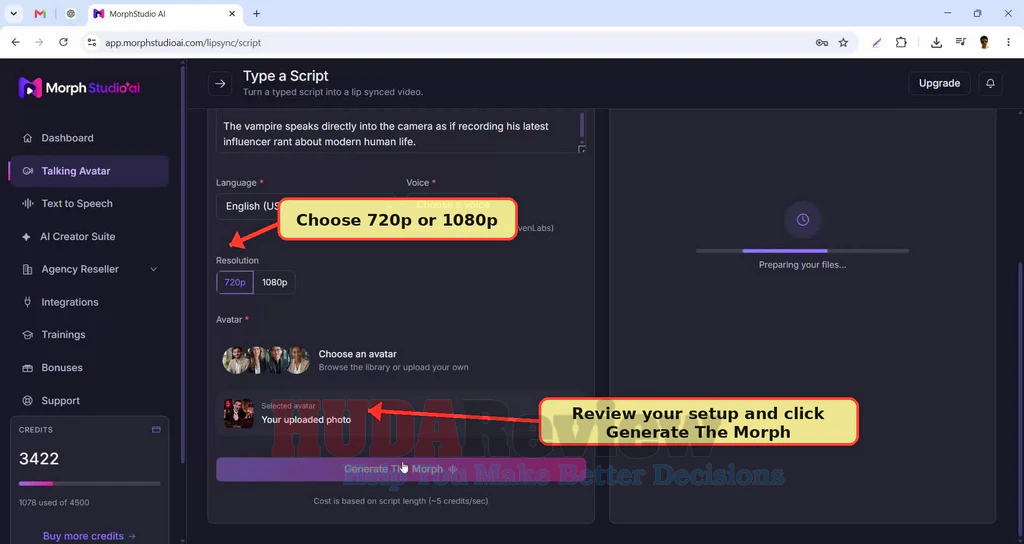This screenshot has height=544, width=1024.
Task: Click the Text to Speech waveform icon
Action: pos(27,203)
